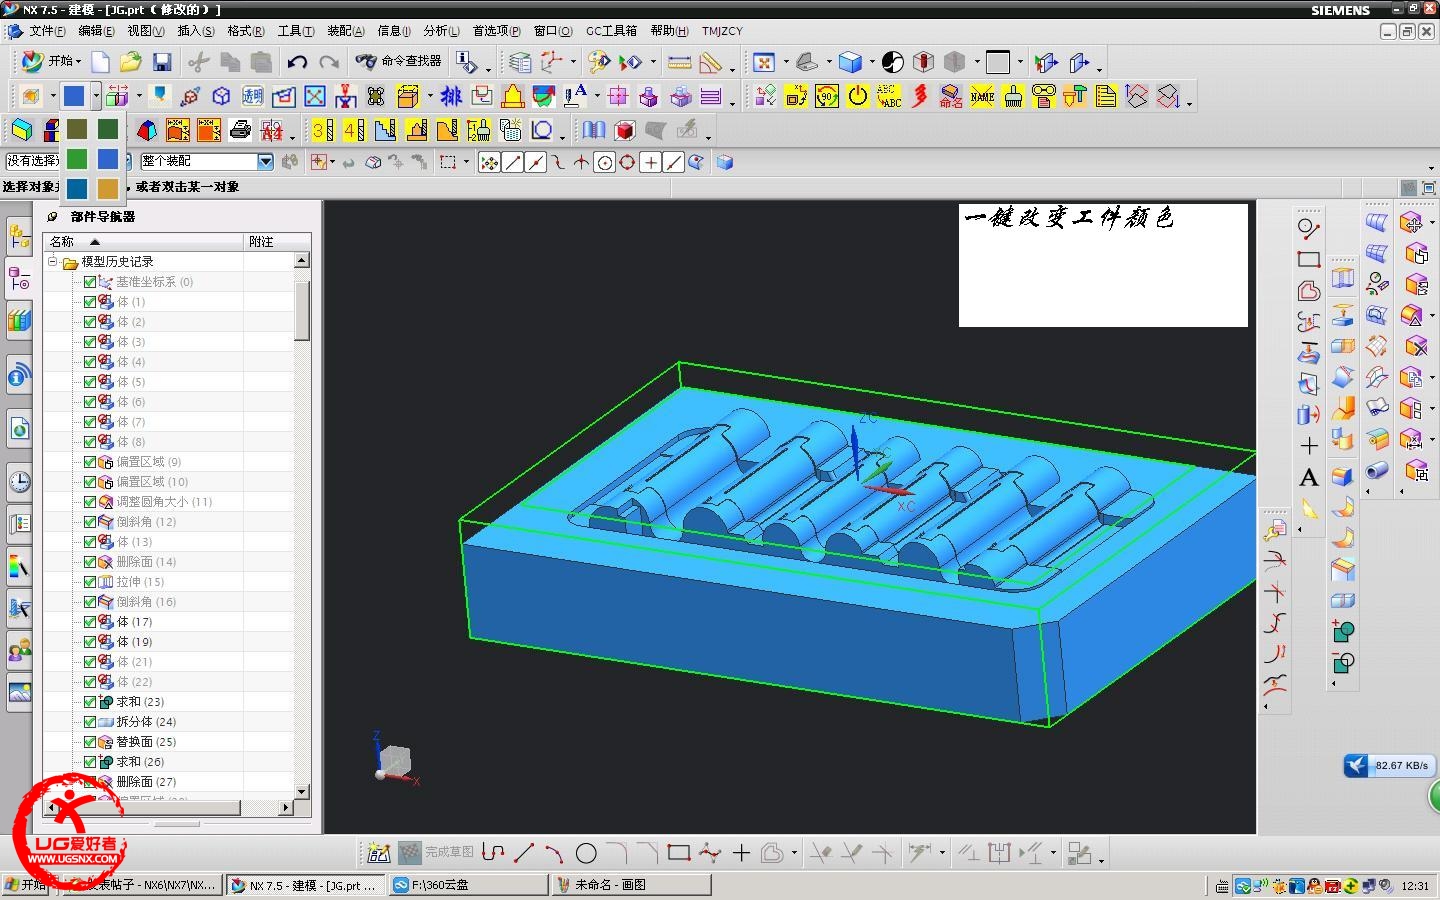Click the yellow power symbol icon
1440x900 pixels.
(858, 96)
